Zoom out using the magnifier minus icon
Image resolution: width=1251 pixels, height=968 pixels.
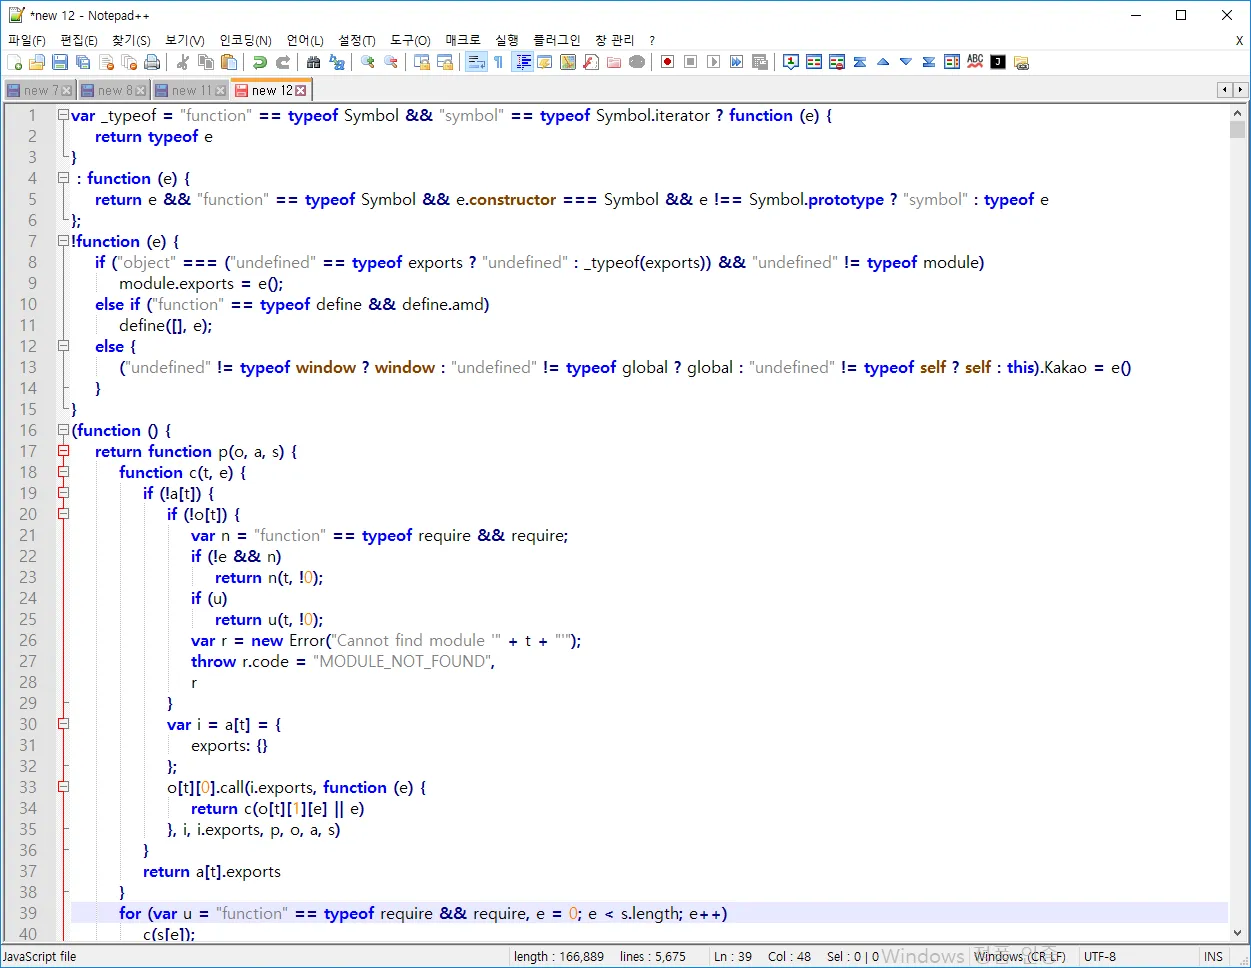[391, 62]
